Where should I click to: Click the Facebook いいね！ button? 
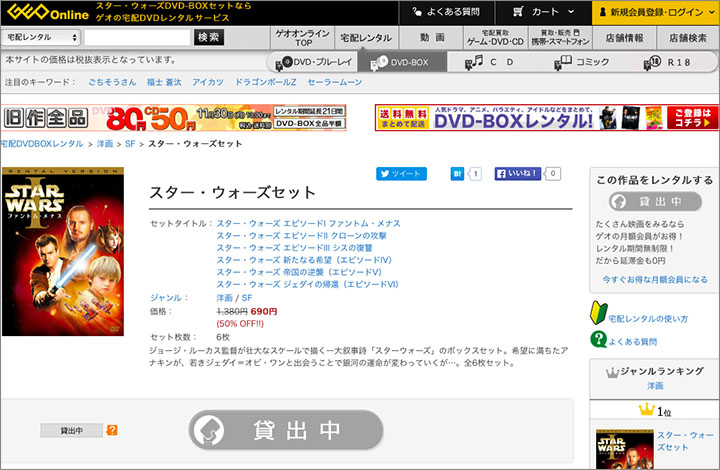pyautogui.click(x=518, y=173)
